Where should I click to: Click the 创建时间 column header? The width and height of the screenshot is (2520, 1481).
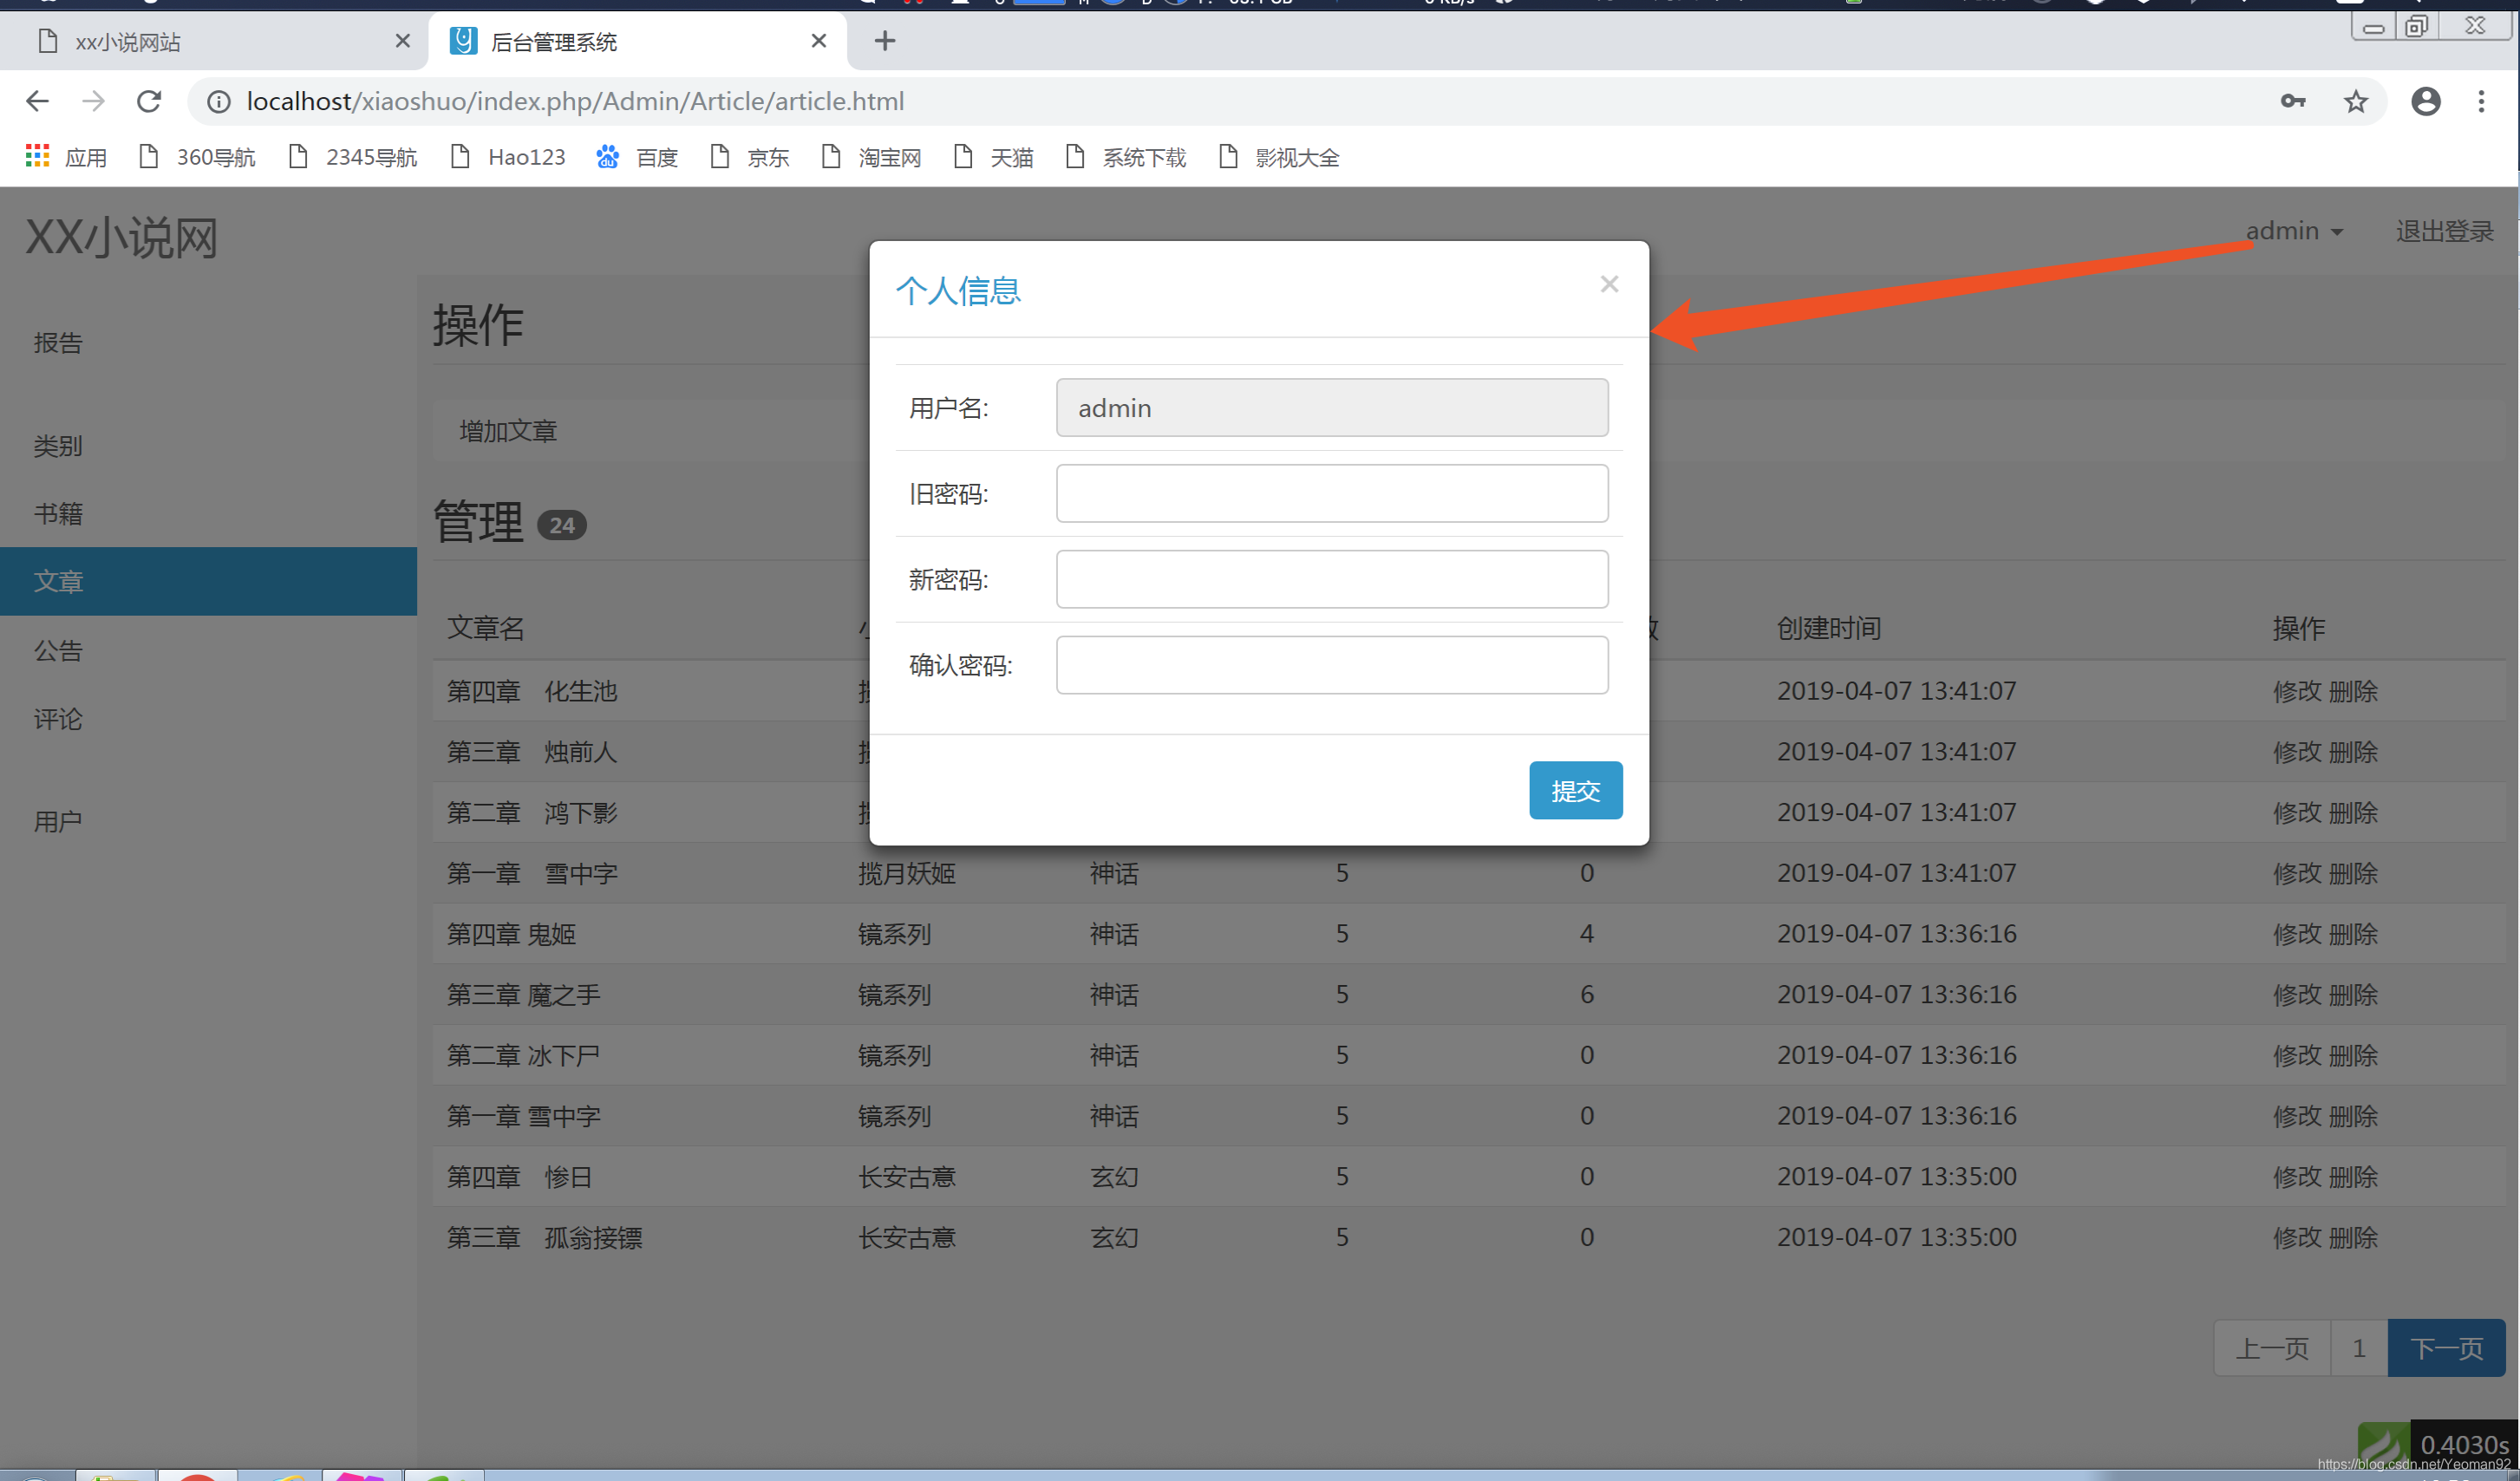tap(1828, 628)
